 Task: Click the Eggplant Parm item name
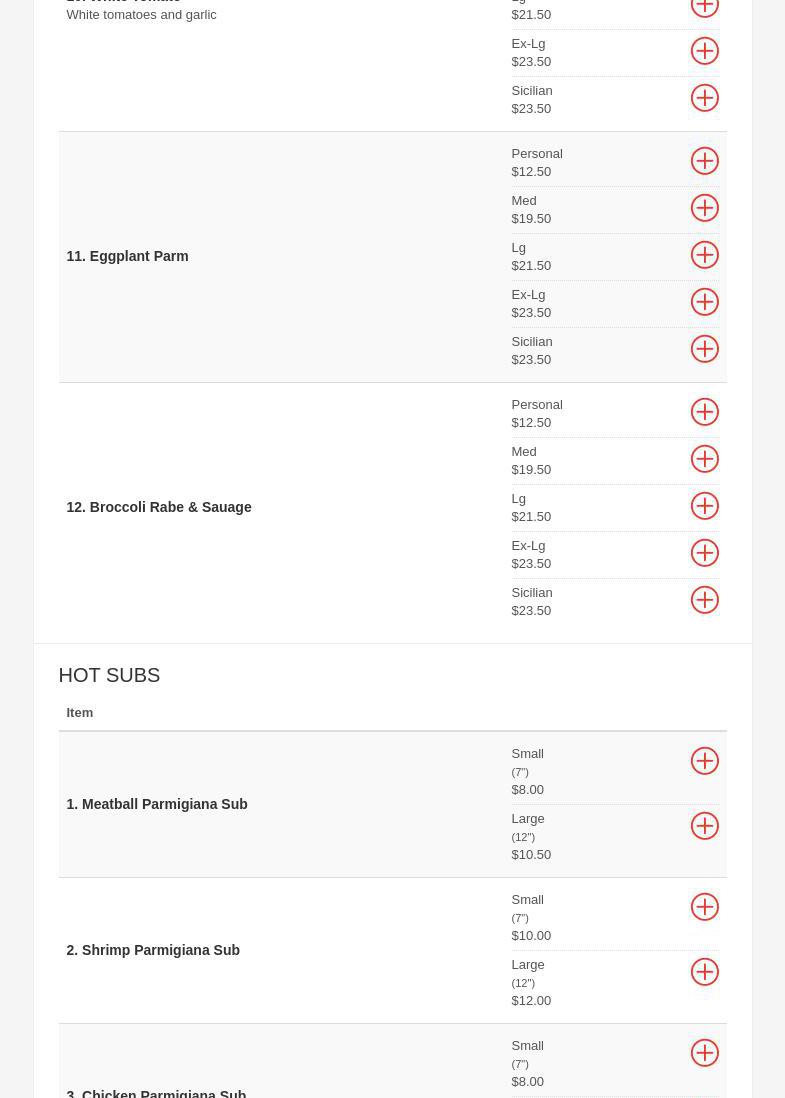[127, 256]
